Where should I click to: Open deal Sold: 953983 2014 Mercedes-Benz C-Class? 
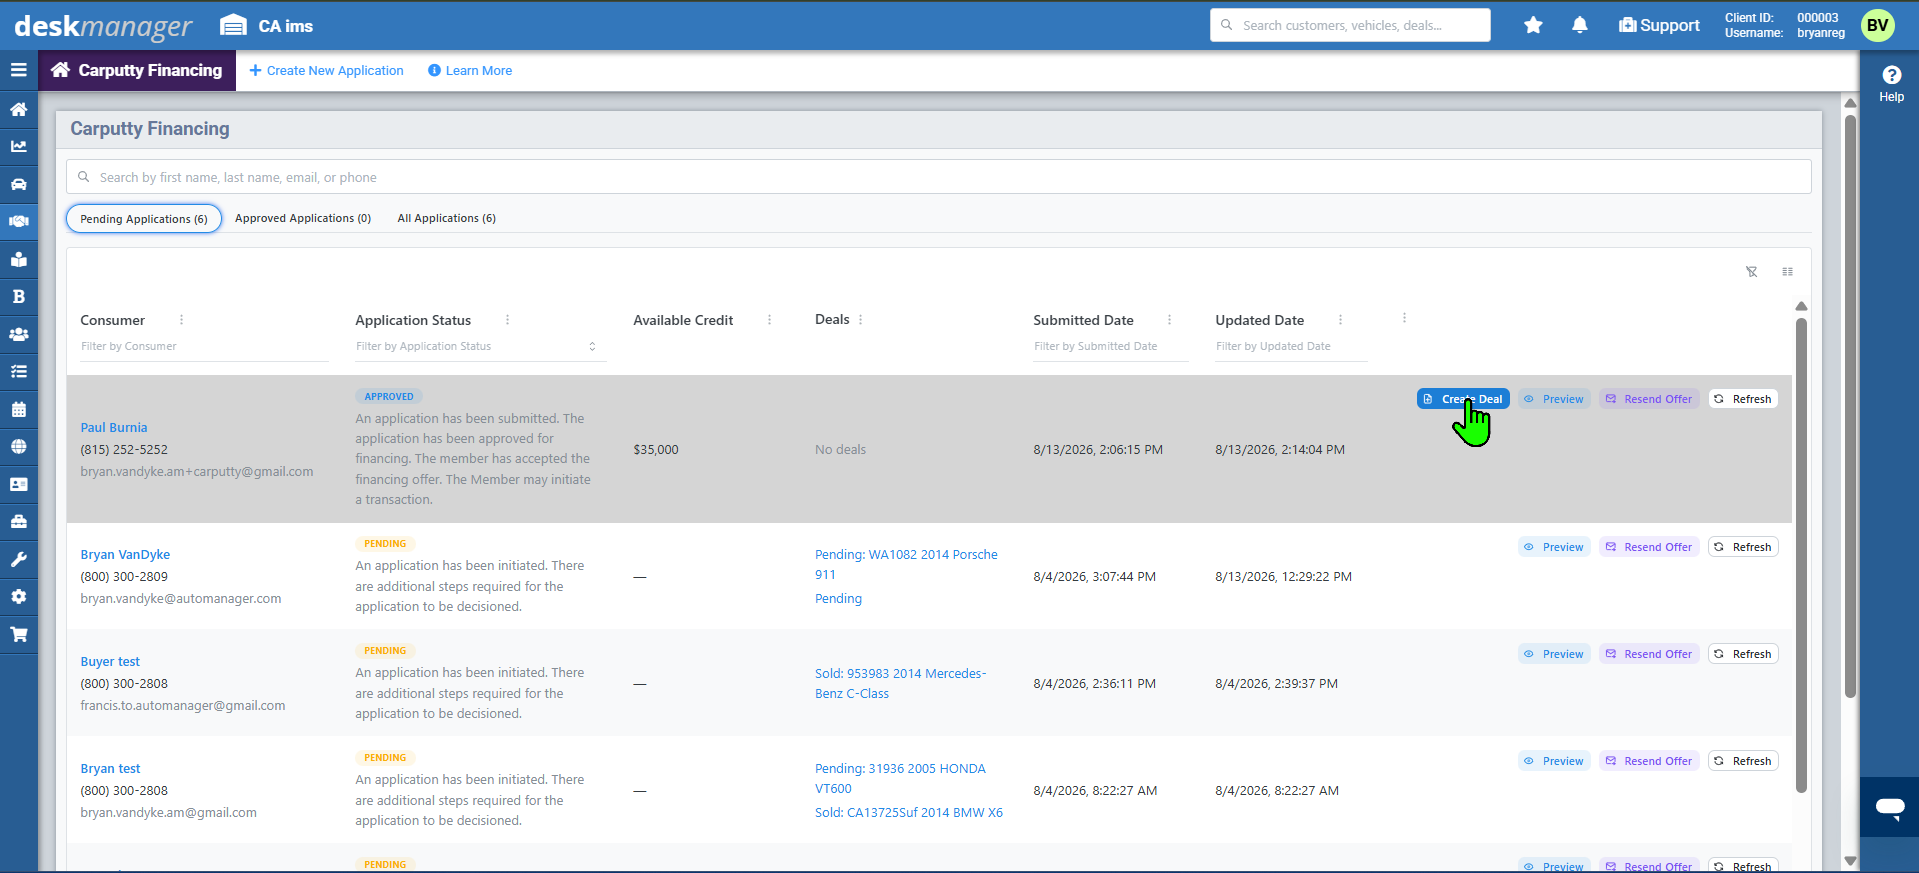coord(900,683)
